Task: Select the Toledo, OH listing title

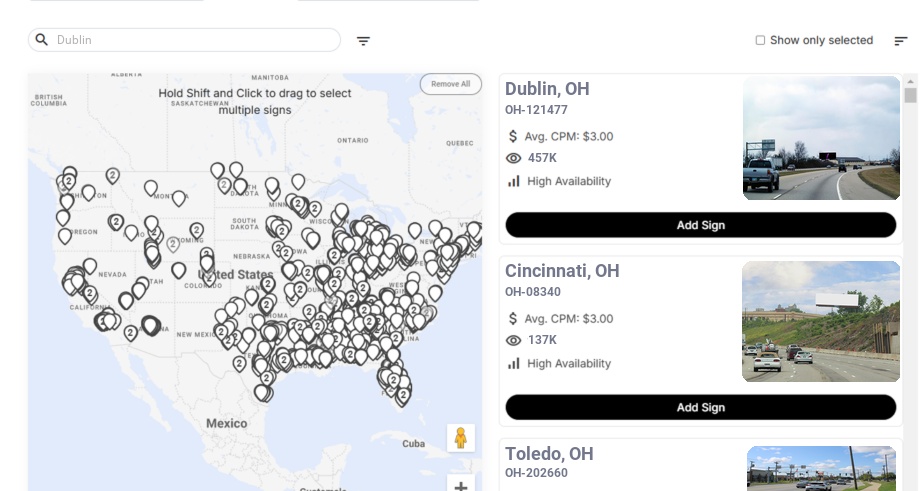Action: [549, 454]
